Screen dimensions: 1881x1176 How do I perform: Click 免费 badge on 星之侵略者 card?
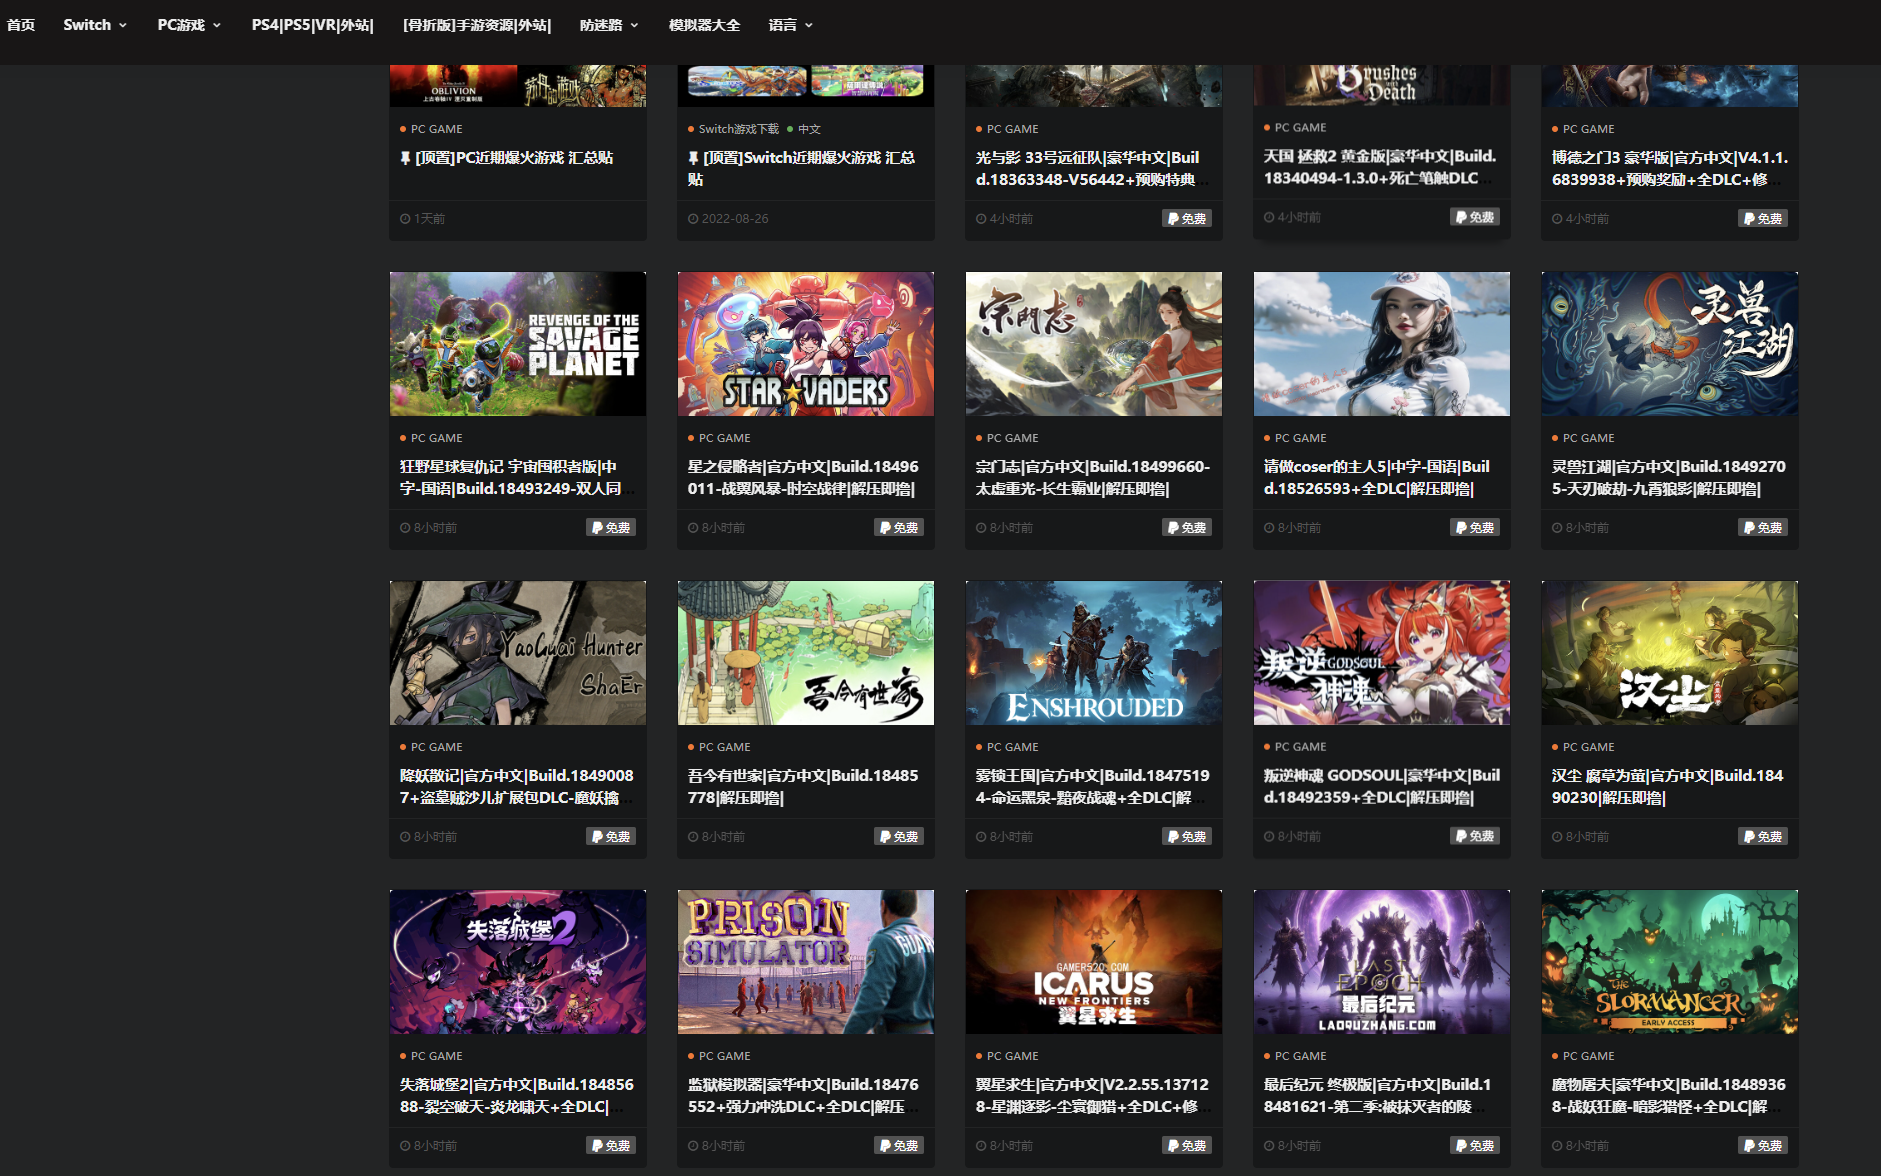(899, 527)
